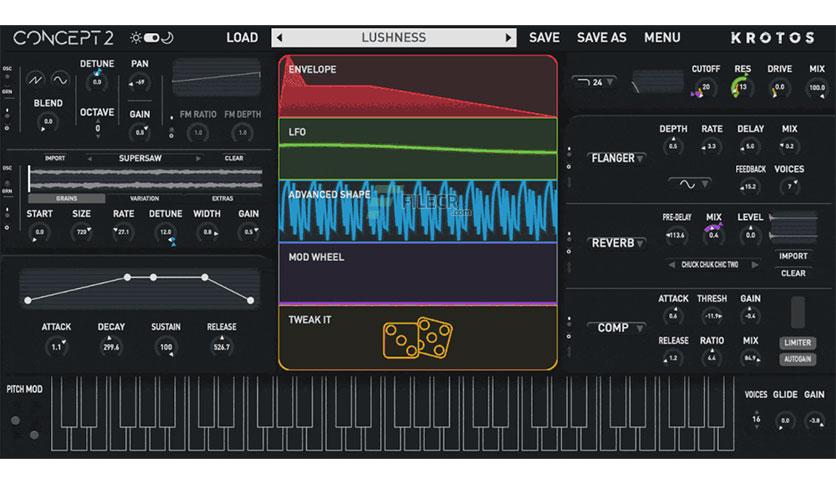Screen dimensions: 836x484
Task: Click the moon dark-theme icon
Action: [167, 38]
